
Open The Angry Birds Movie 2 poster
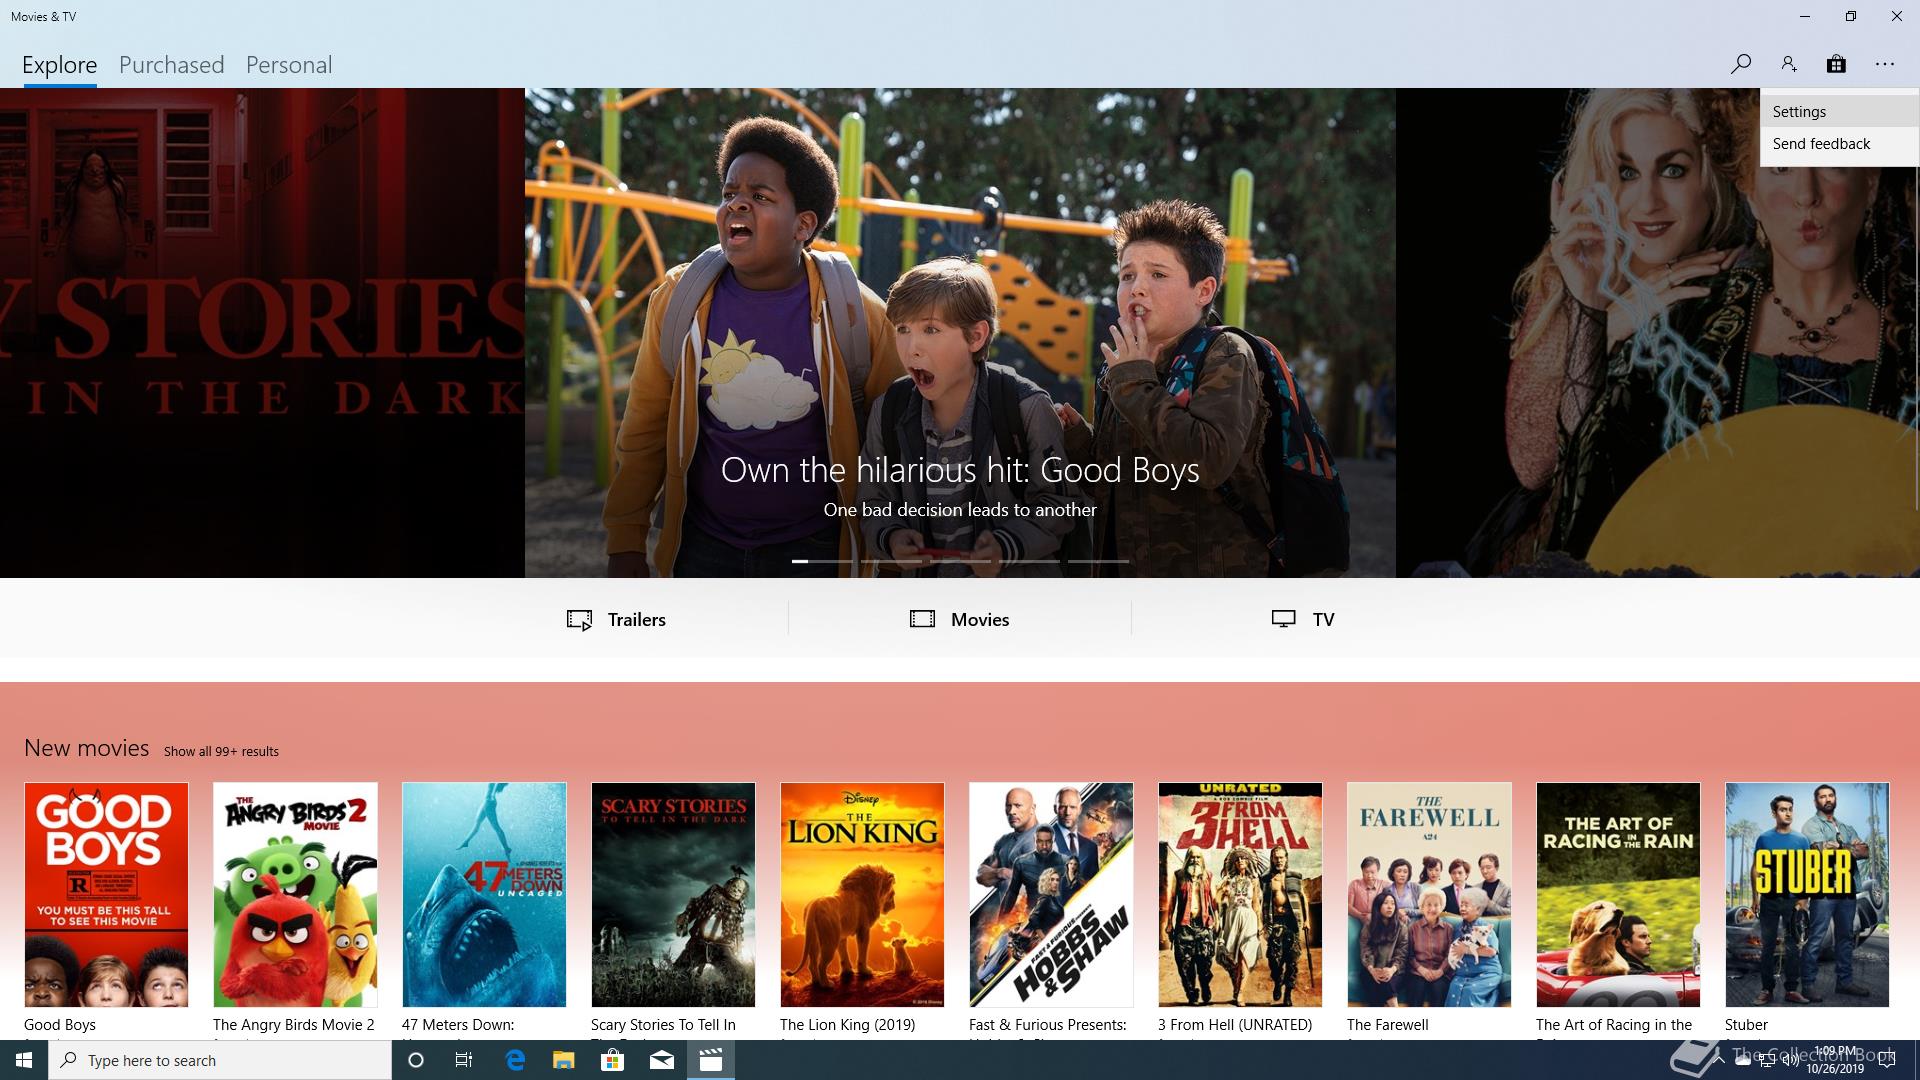pyautogui.click(x=295, y=895)
